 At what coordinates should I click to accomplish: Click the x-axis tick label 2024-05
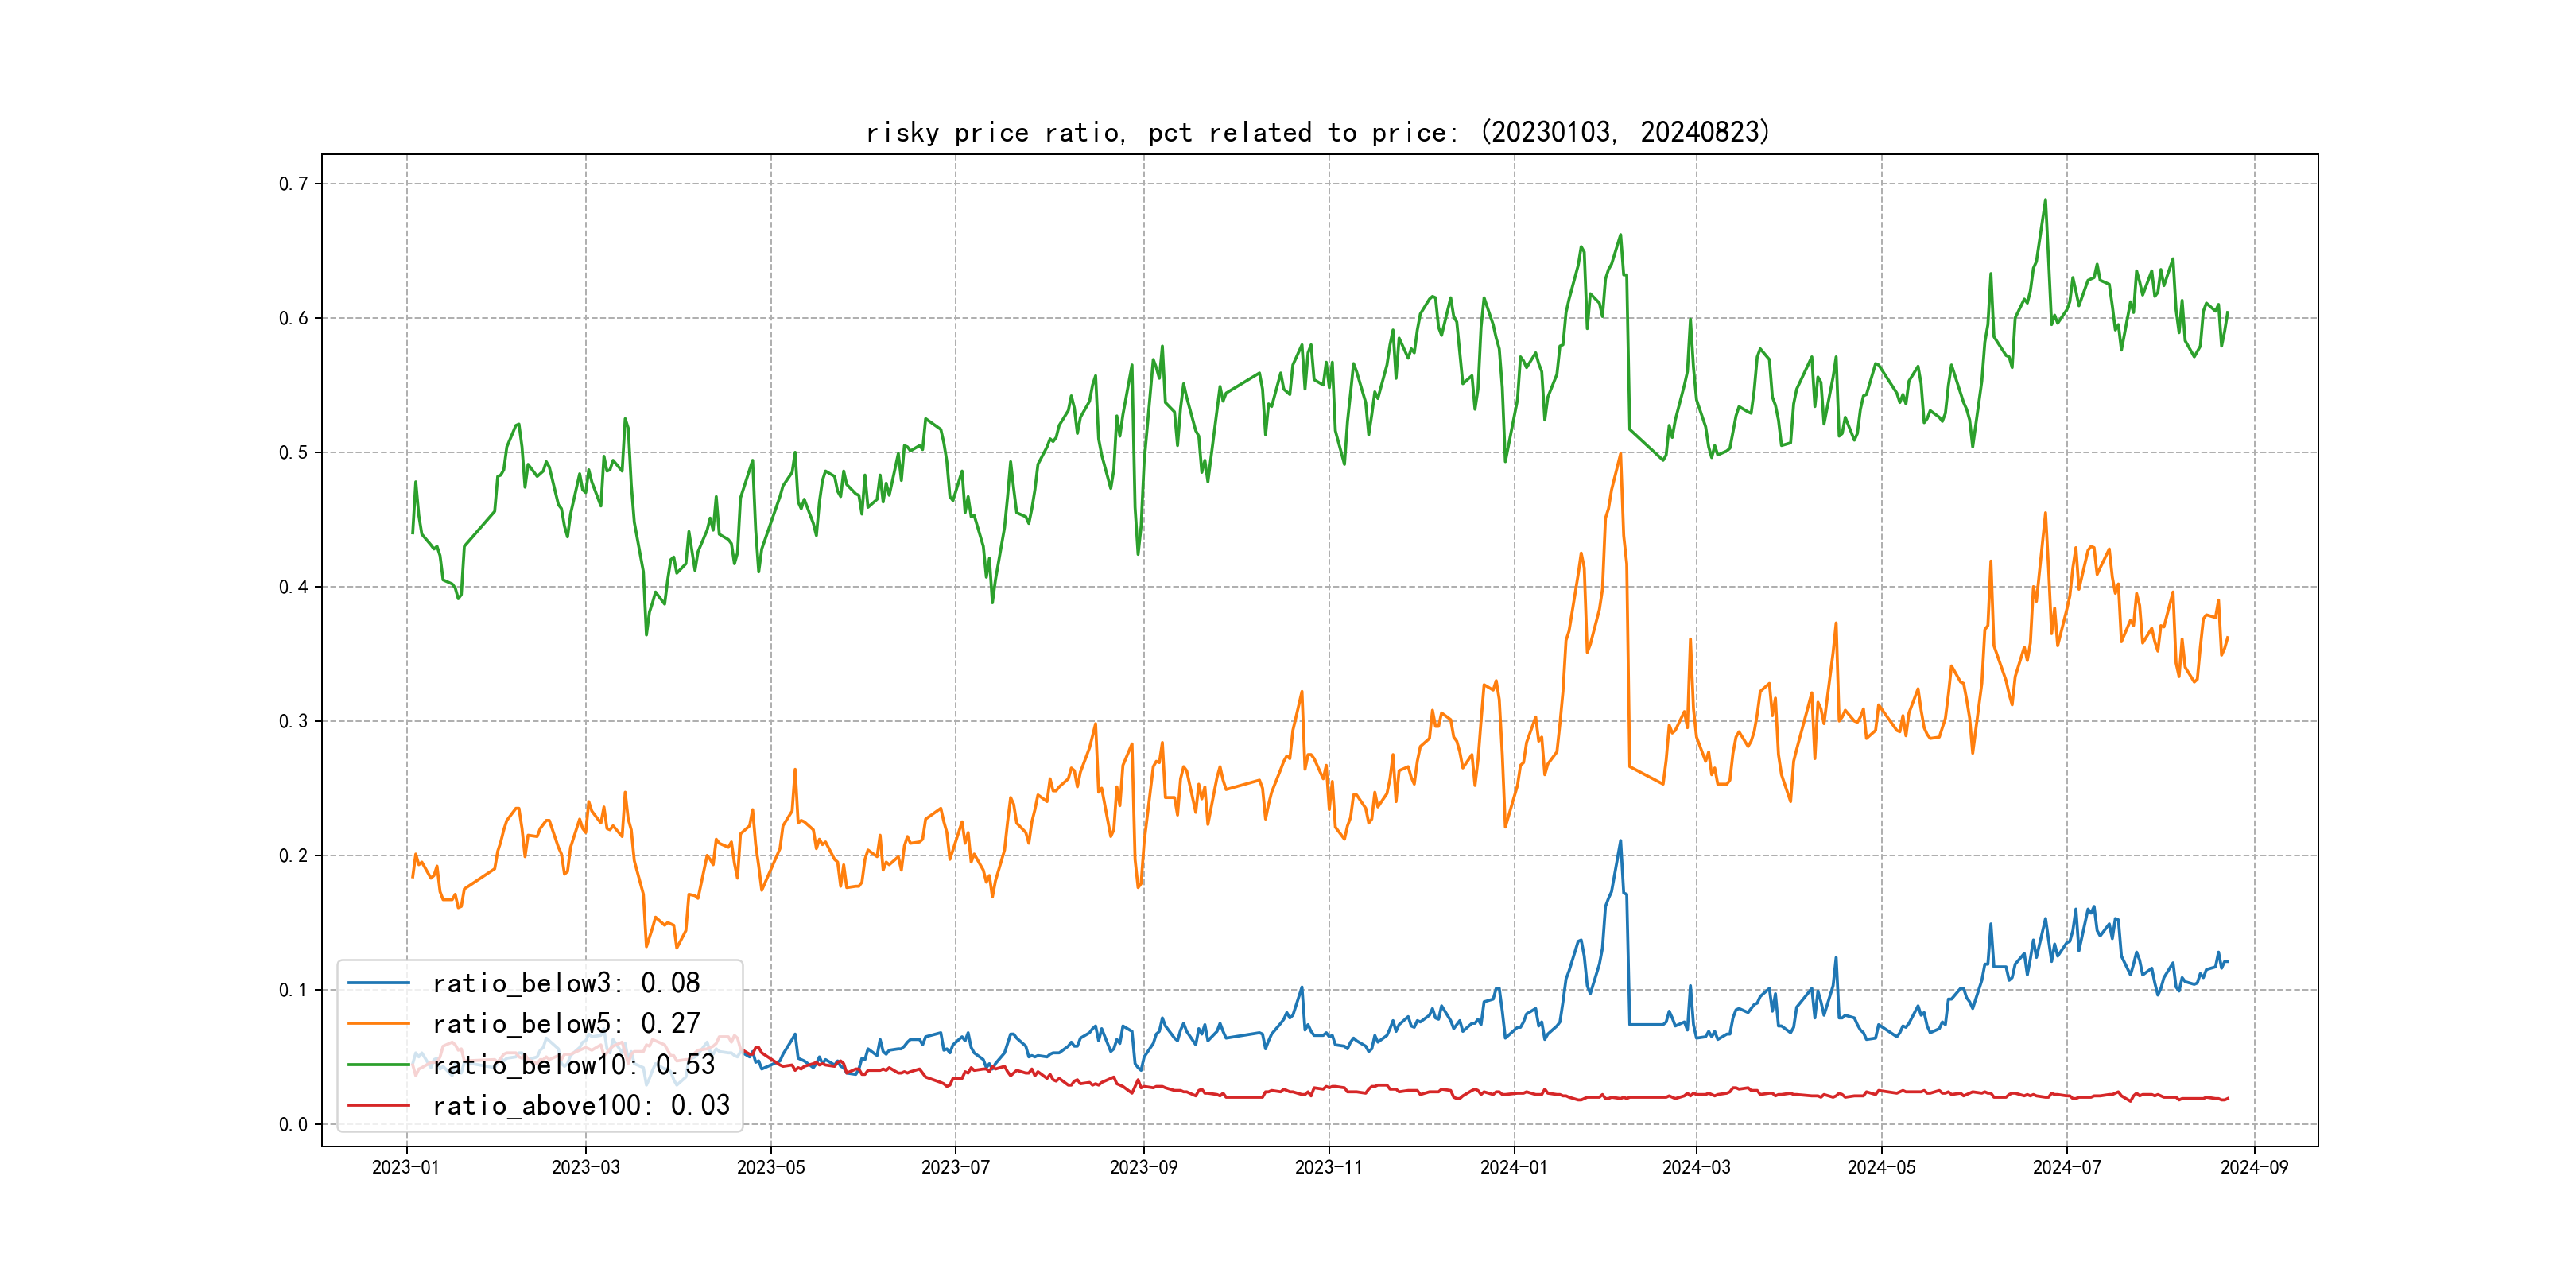(x=1881, y=1167)
